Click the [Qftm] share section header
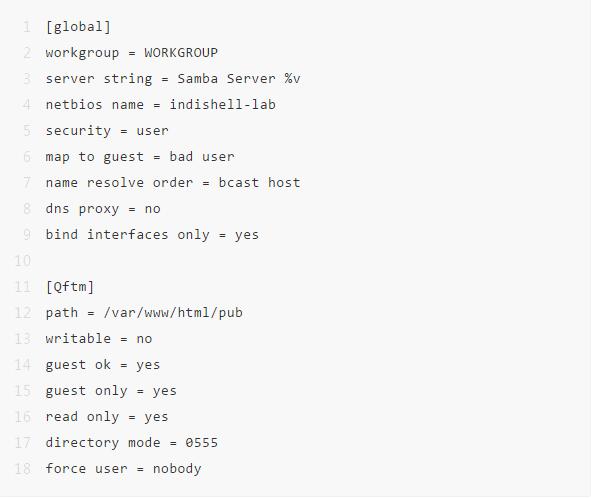The image size is (591, 498). click(70, 287)
